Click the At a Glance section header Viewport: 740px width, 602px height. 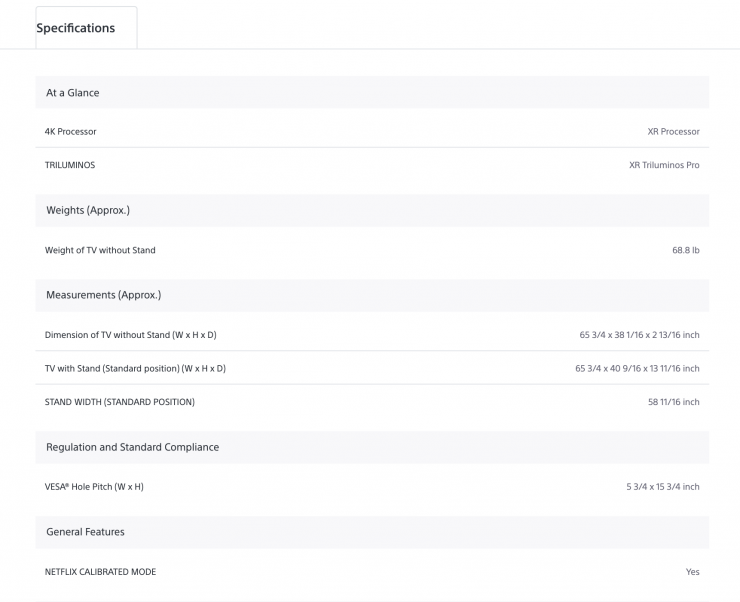(x=73, y=93)
